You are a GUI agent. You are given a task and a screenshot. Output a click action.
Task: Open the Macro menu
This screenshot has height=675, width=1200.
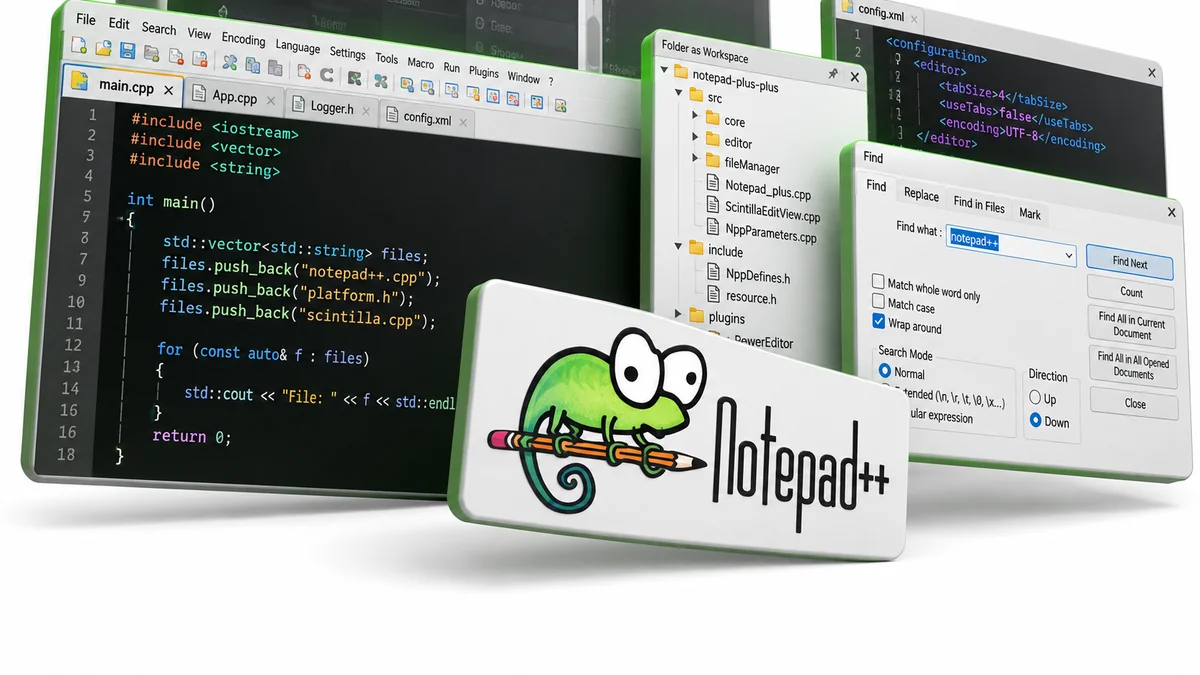click(420, 63)
